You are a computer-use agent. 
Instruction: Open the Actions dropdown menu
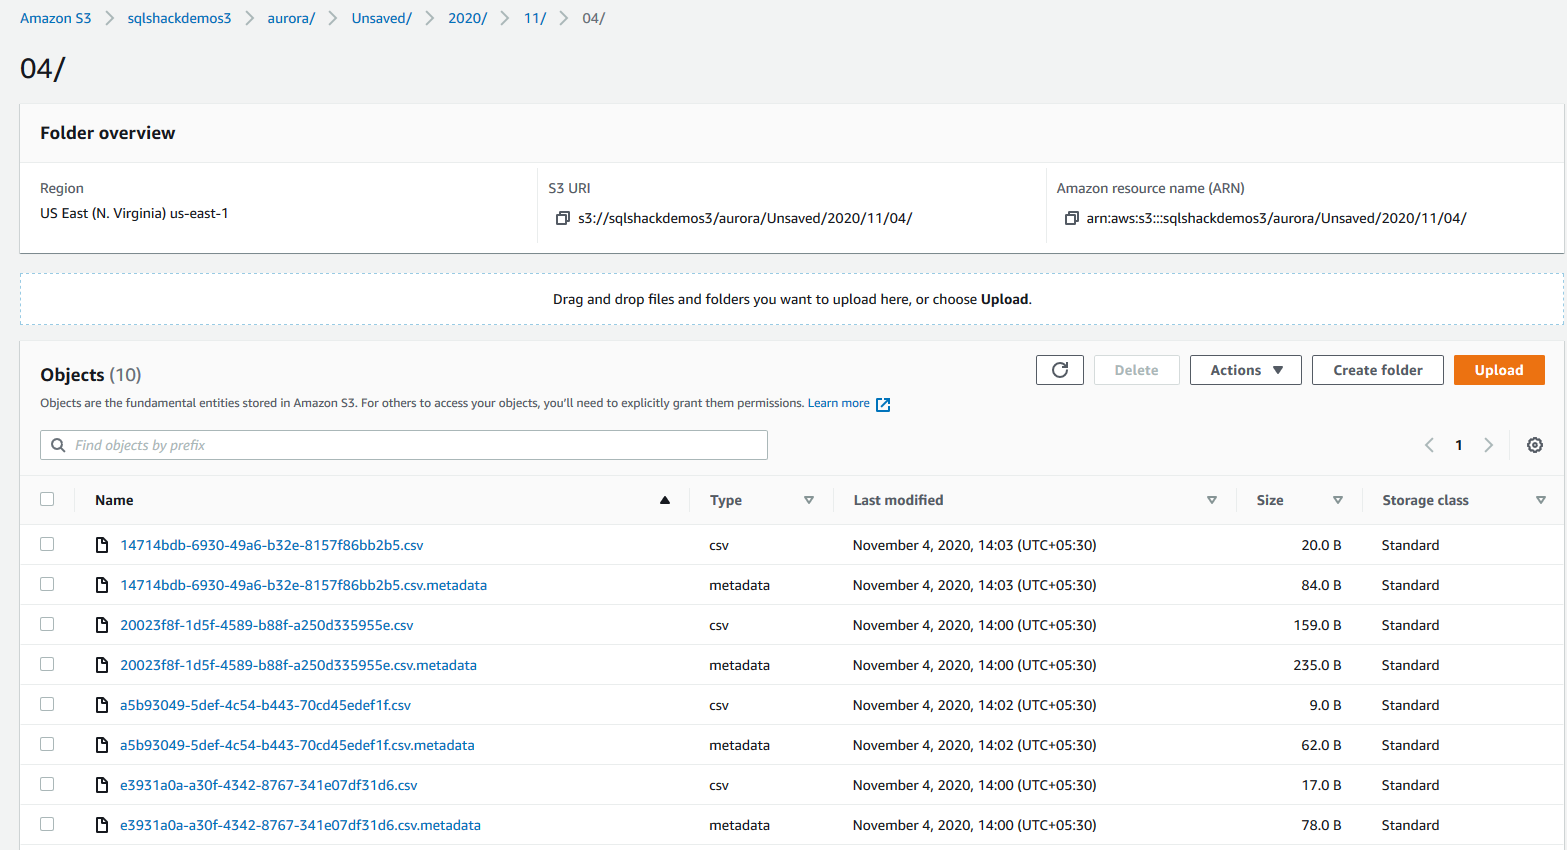coord(1245,370)
